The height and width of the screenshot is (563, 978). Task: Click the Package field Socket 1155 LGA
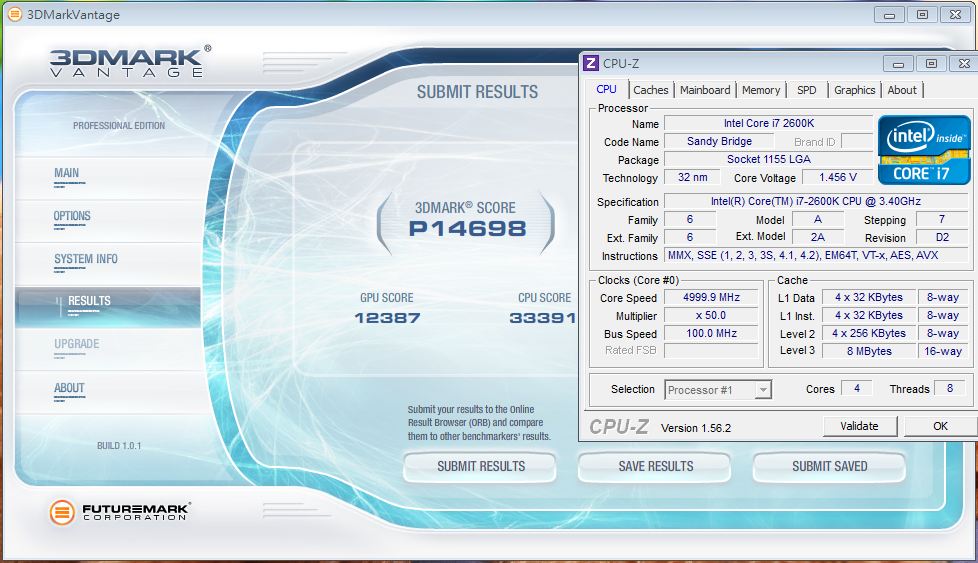tap(768, 160)
